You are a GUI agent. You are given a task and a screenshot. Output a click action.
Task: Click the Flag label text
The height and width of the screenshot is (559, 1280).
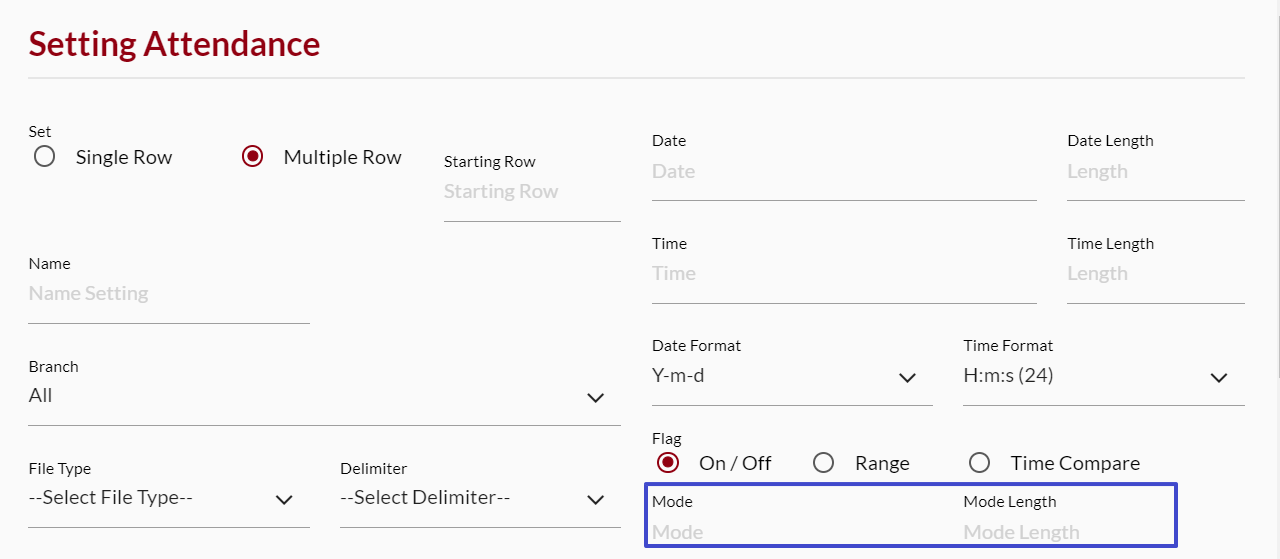(x=666, y=439)
